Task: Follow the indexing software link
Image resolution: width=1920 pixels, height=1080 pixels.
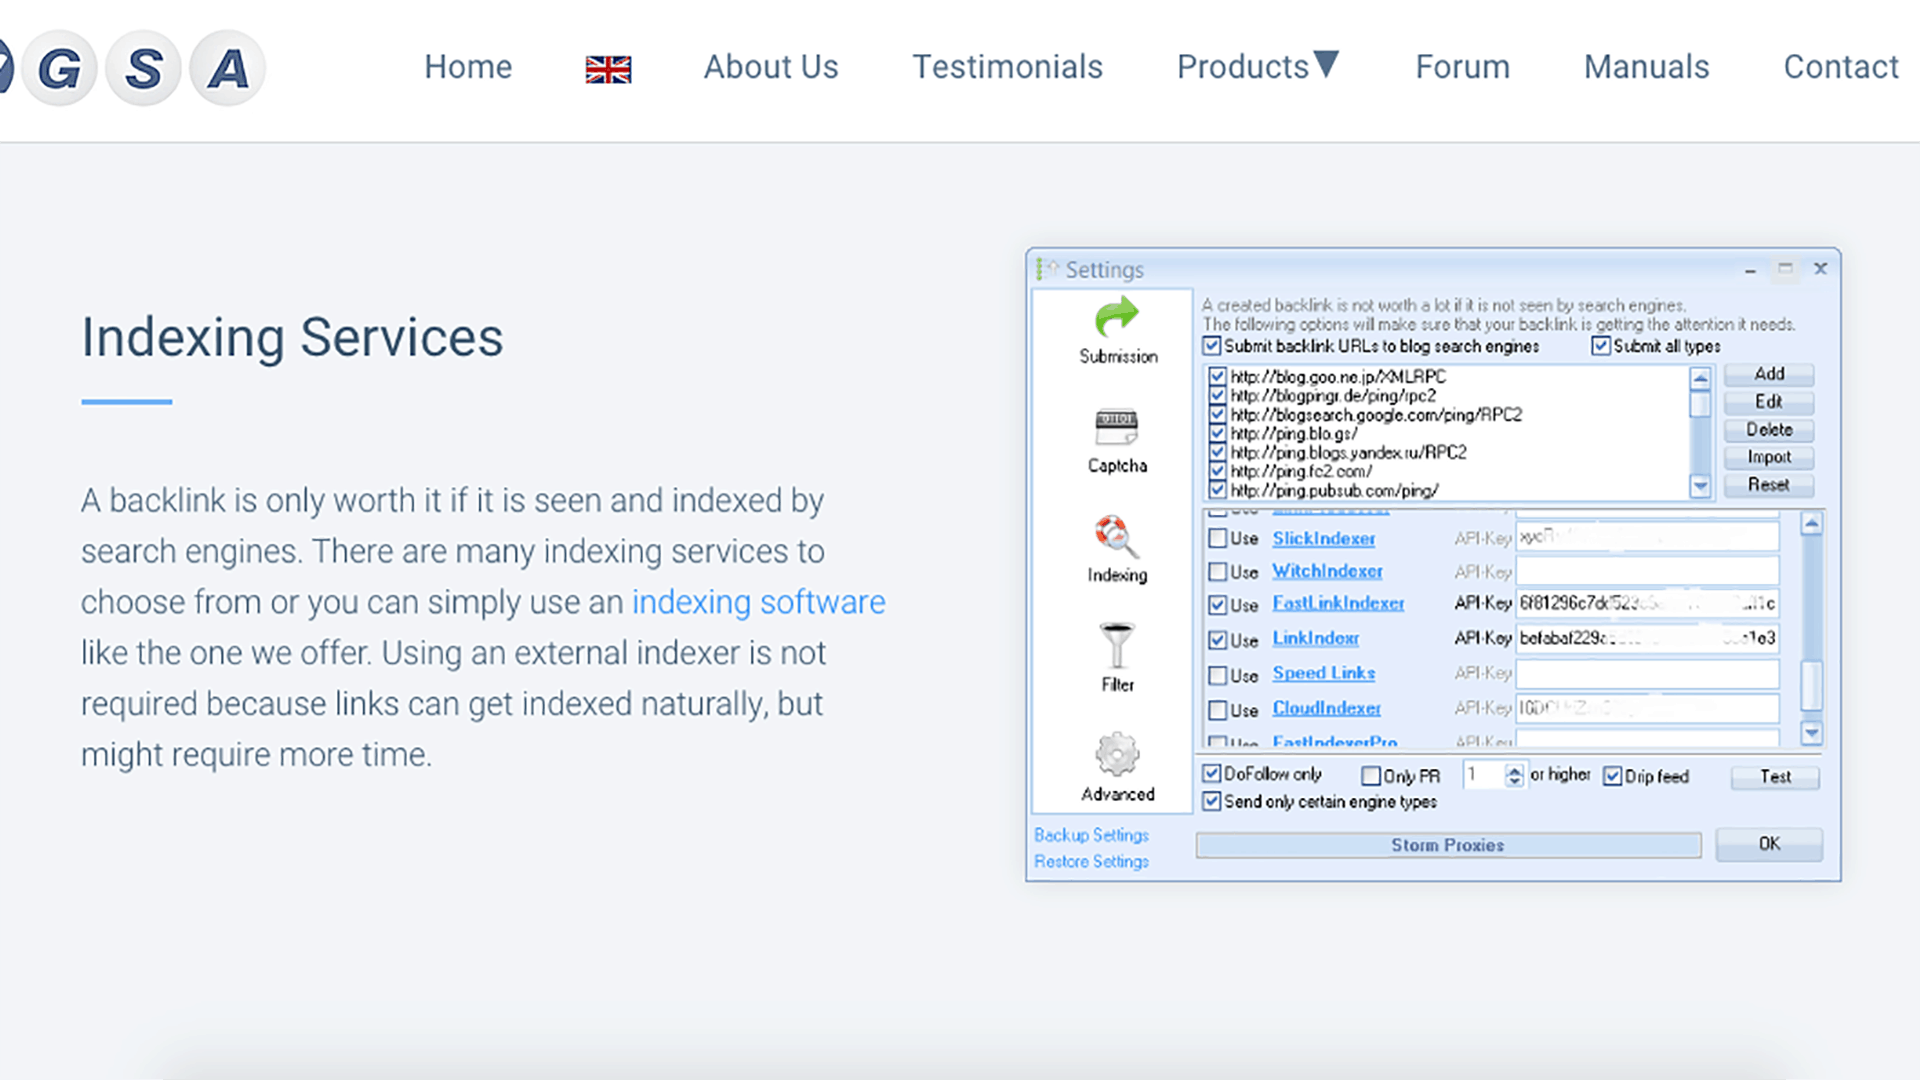Action: point(758,602)
